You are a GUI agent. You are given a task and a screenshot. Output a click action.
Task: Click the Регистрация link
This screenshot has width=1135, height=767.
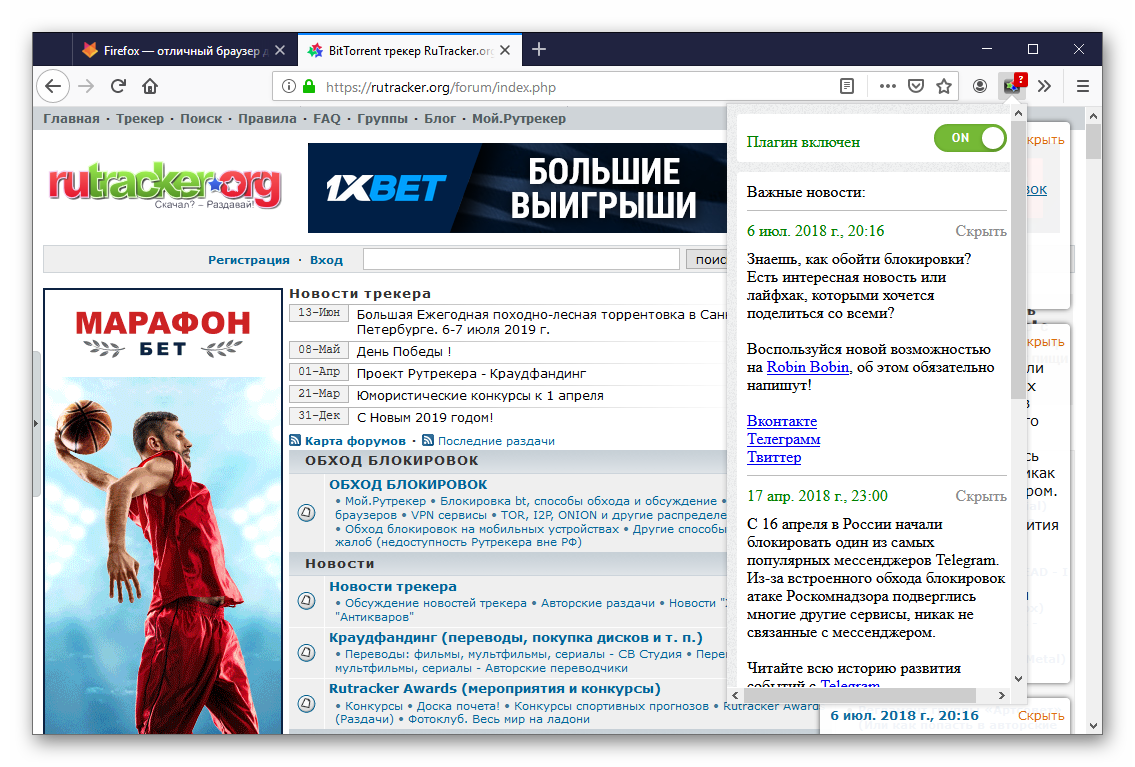click(x=248, y=260)
